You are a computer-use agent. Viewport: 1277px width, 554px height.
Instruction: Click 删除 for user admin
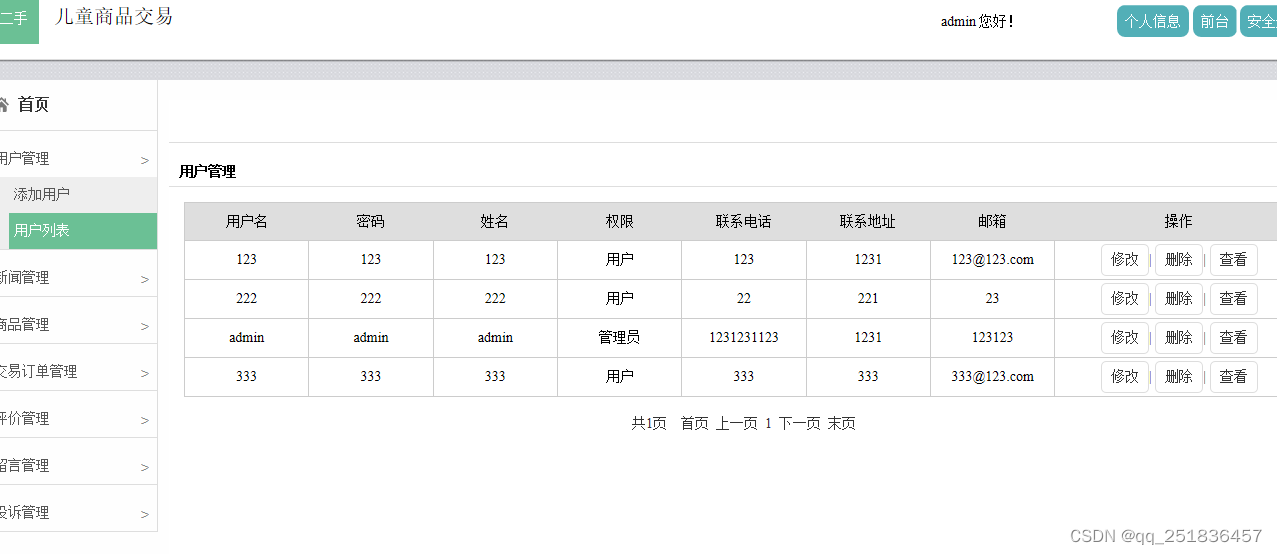pos(1179,338)
